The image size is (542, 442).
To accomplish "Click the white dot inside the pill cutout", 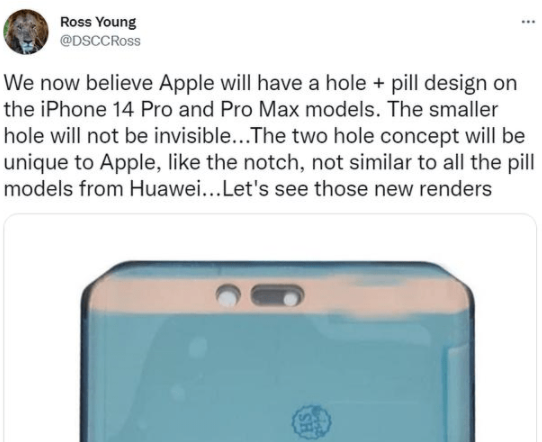I will [x=291, y=299].
